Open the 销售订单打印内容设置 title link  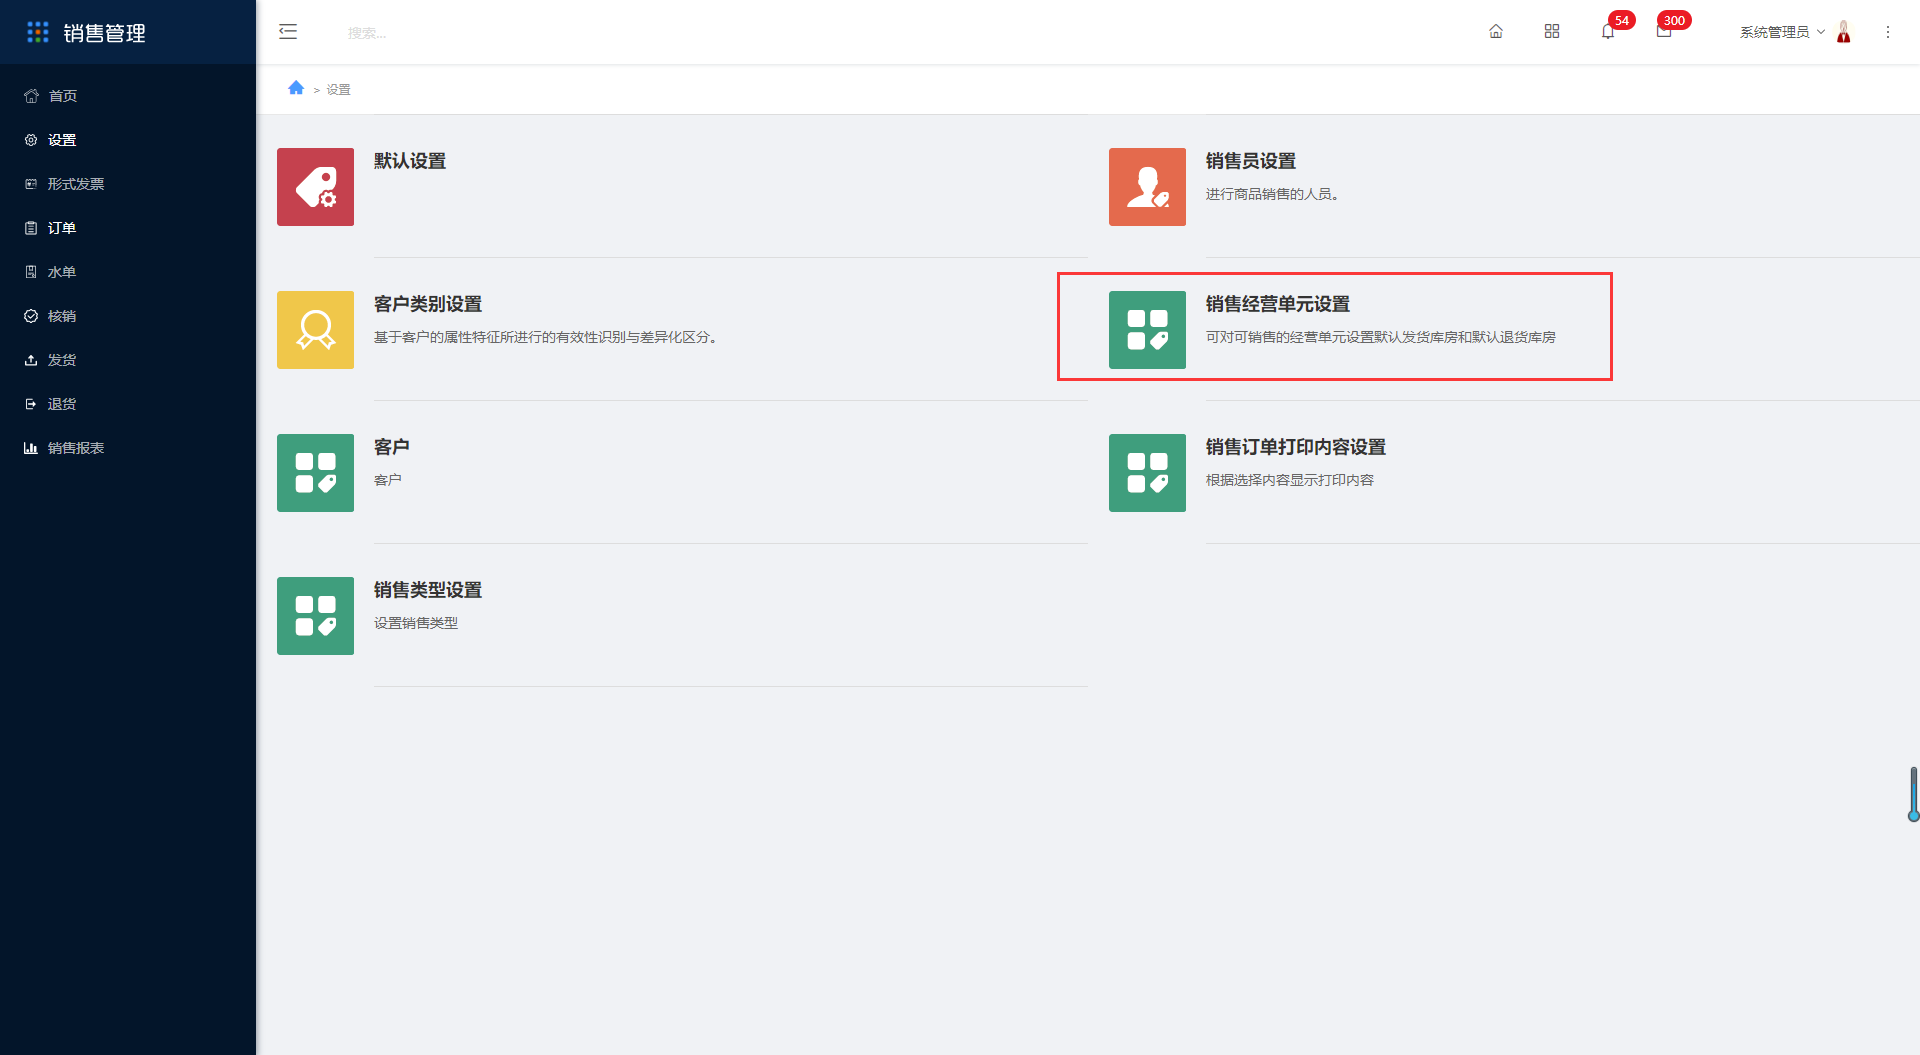(1296, 447)
